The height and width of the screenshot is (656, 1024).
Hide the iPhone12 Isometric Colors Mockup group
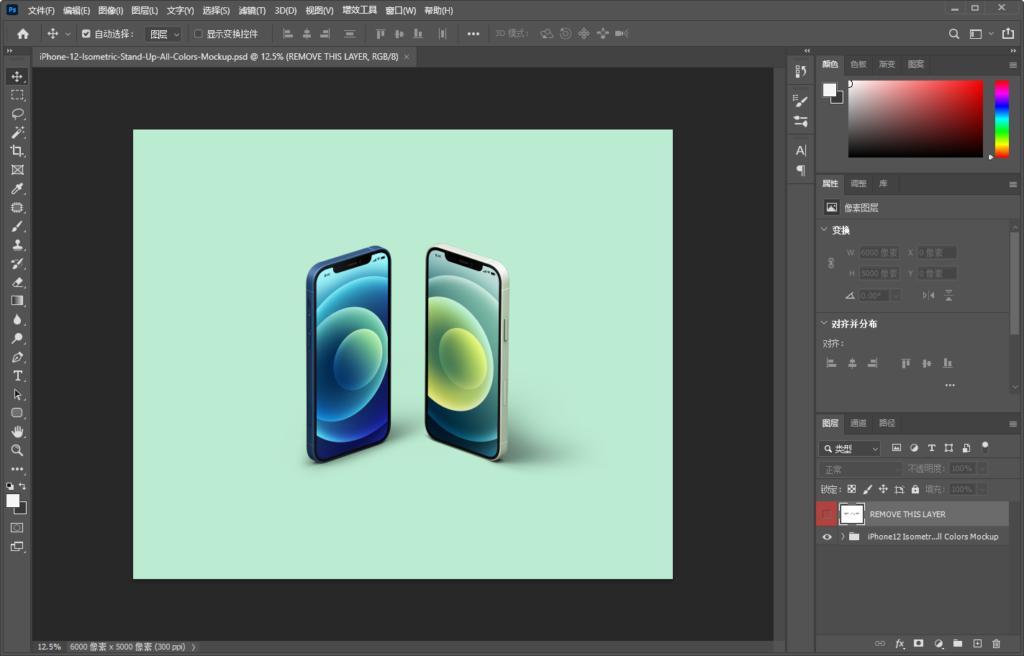point(827,536)
